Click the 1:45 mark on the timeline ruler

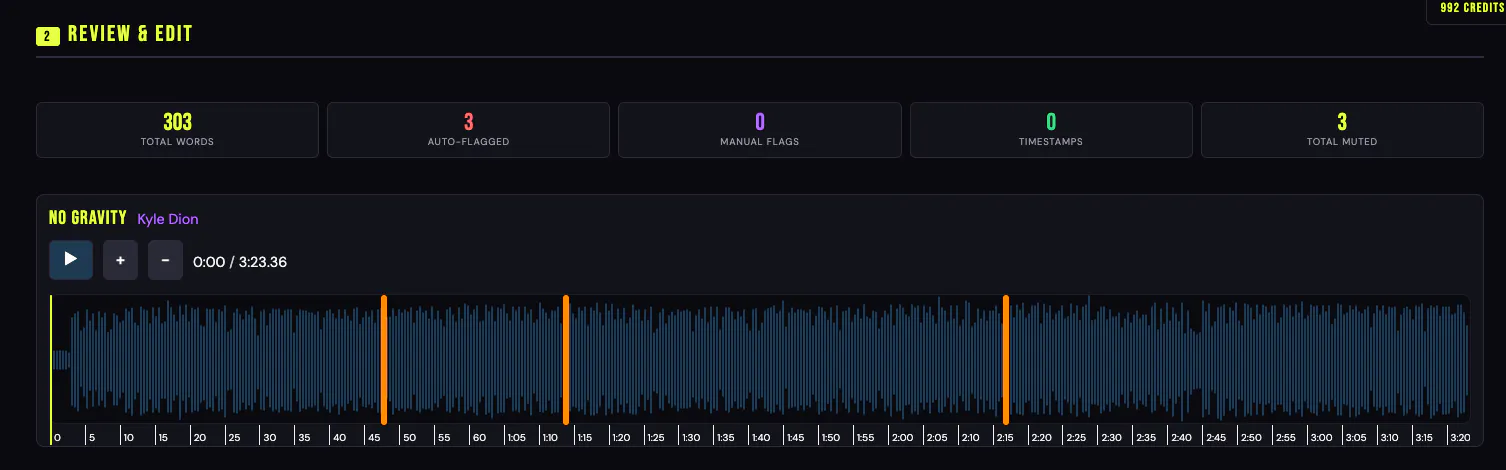(795, 437)
